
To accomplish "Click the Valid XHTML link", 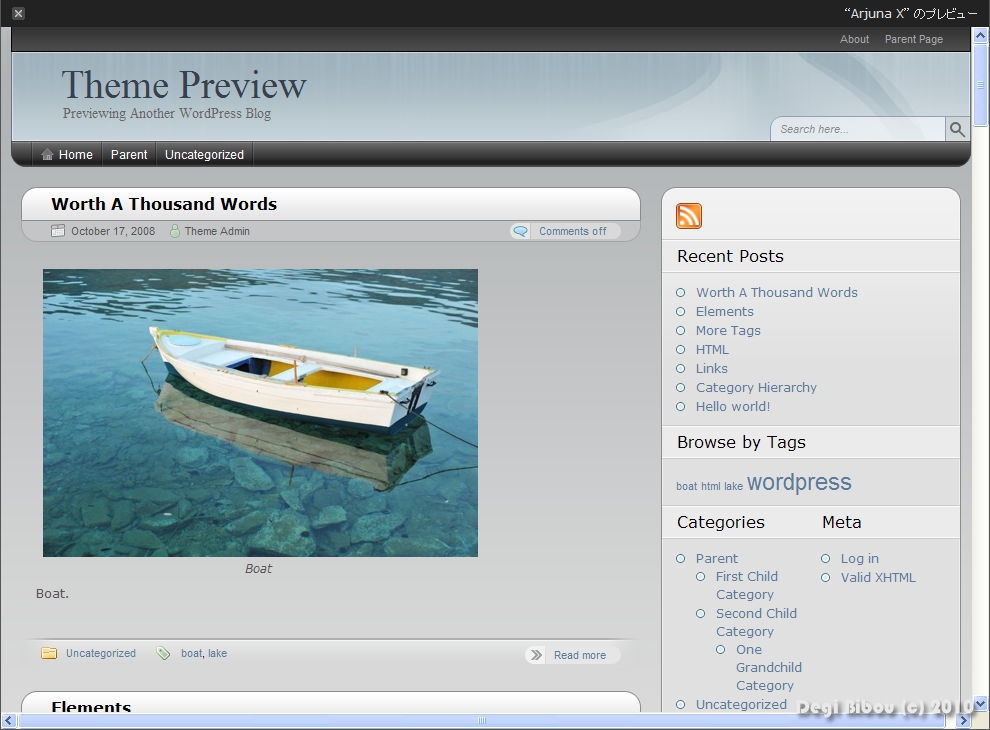I will tap(878, 577).
